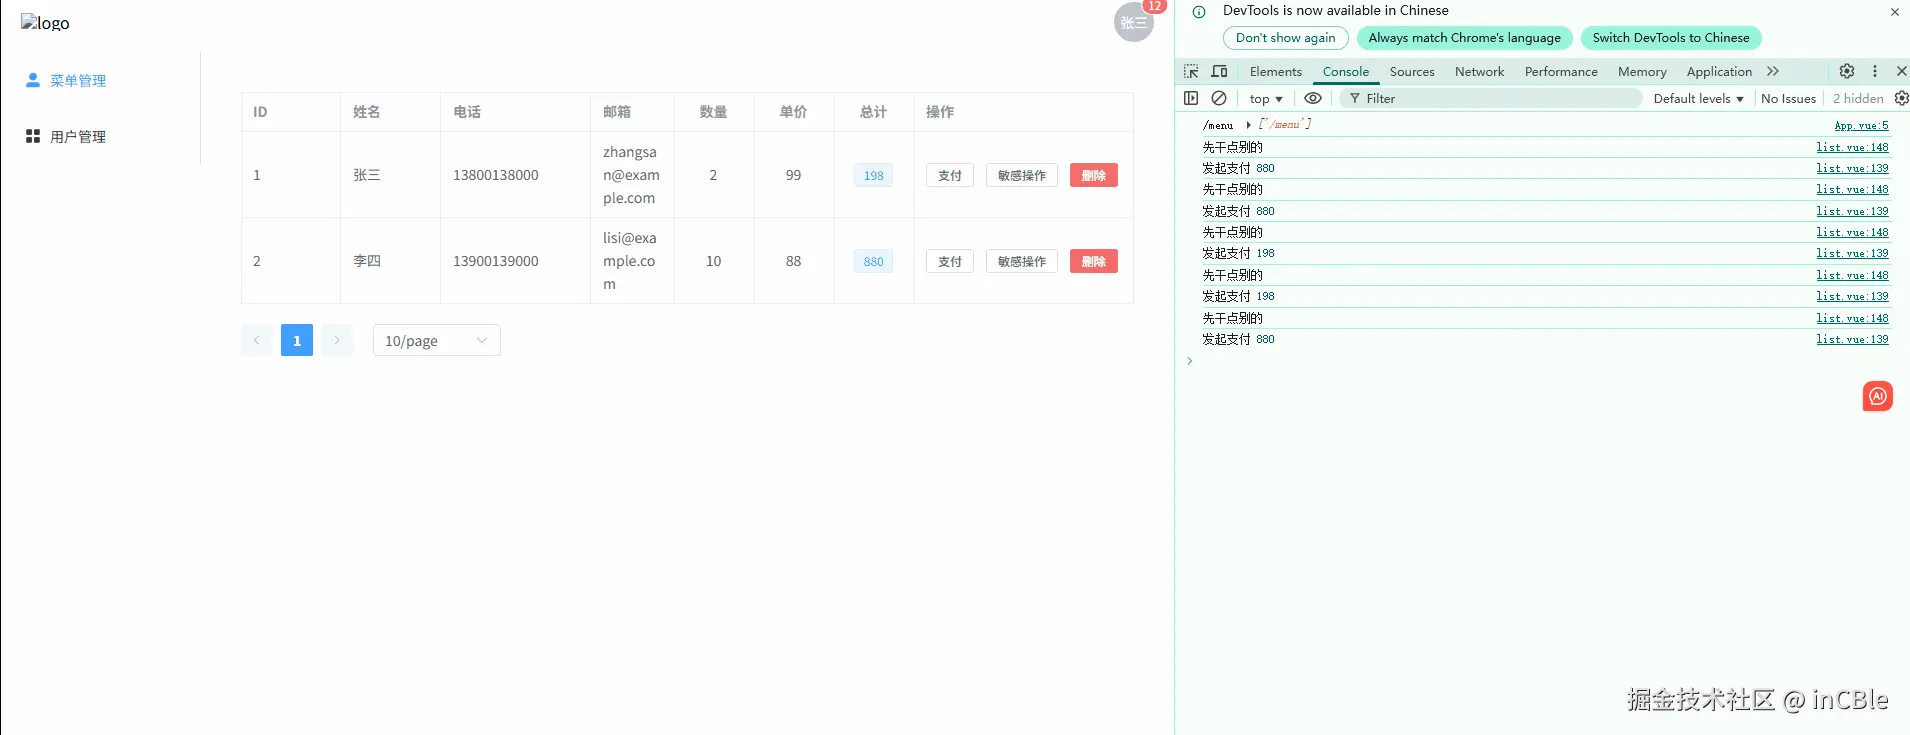Click the 2 hidden label
1910x735 pixels.
click(1857, 98)
